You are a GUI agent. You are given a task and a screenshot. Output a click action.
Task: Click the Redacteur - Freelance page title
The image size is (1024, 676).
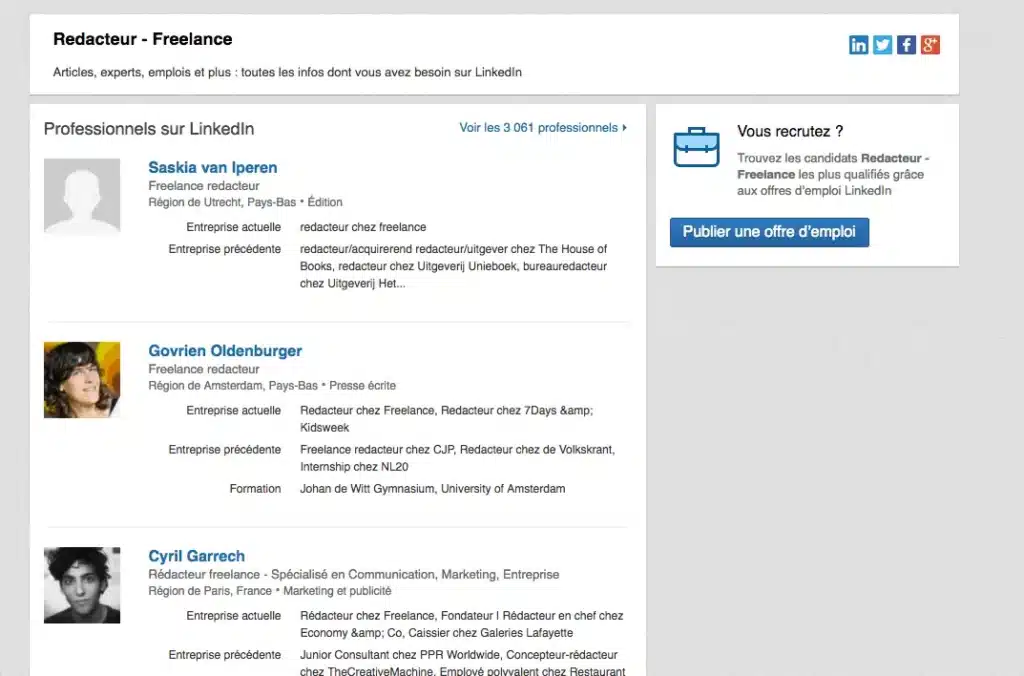[x=142, y=38]
